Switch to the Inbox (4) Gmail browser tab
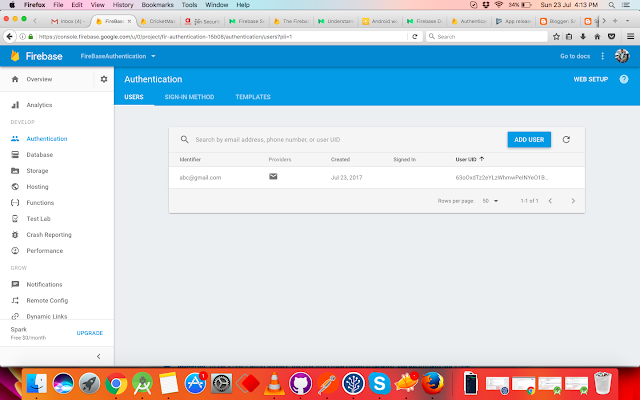 [68, 21]
